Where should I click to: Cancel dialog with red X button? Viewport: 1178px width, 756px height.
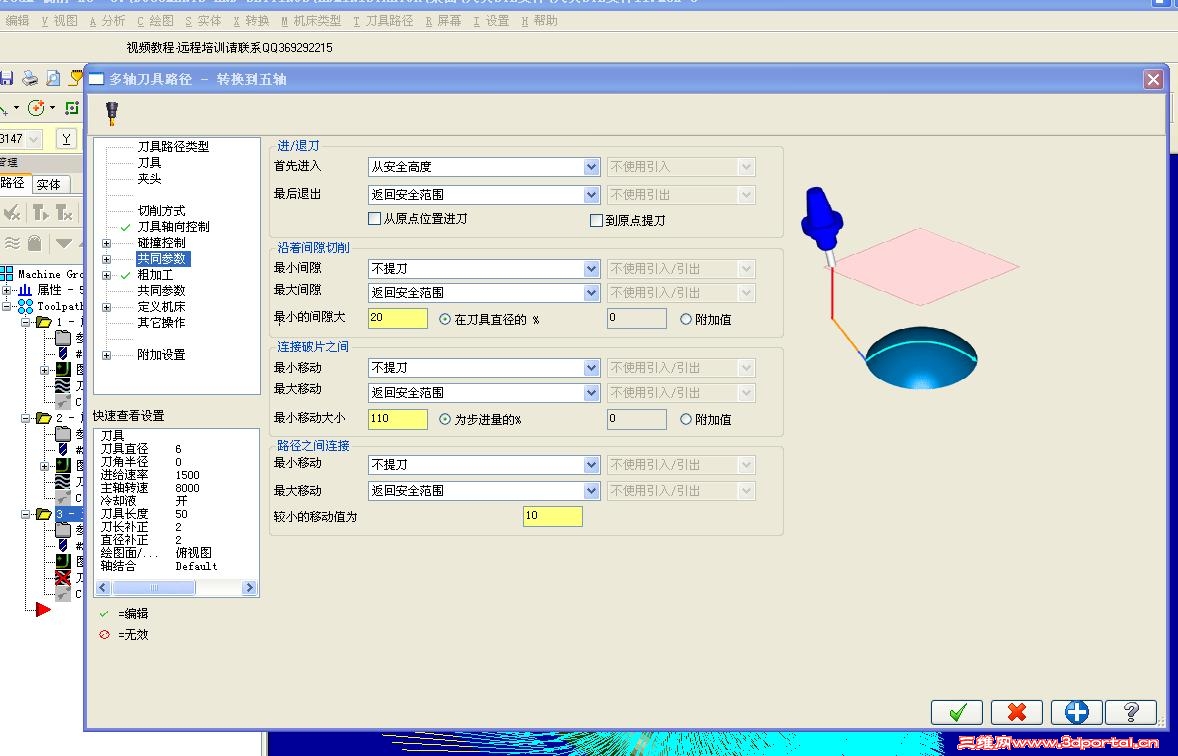(1016, 712)
